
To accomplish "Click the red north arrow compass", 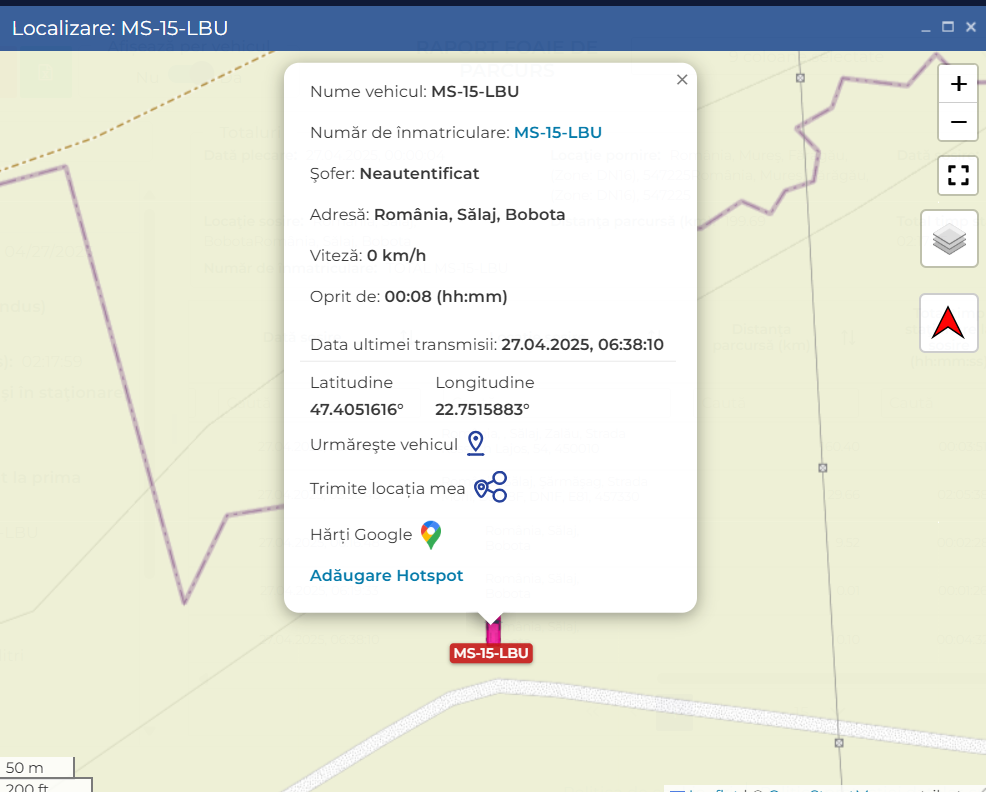I will click(x=949, y=323).
